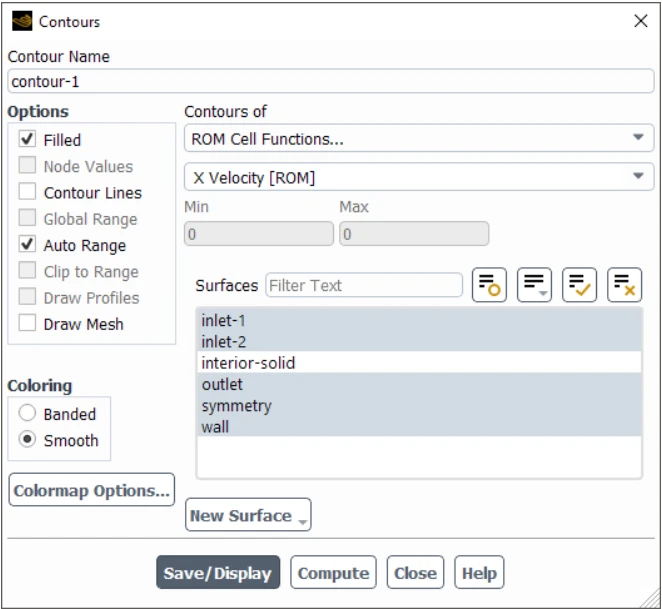Screen dimensions: 662x609
Task: Close the Contours dialog with X
Action: click(641, 20)
